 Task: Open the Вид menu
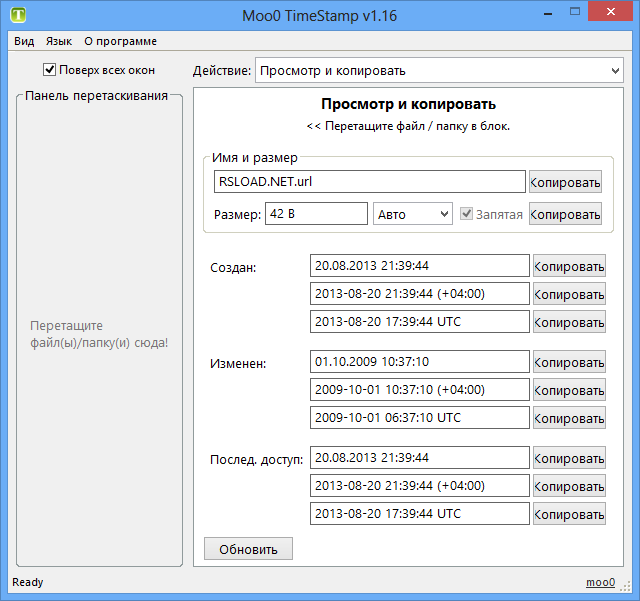[x=24, y=41]
